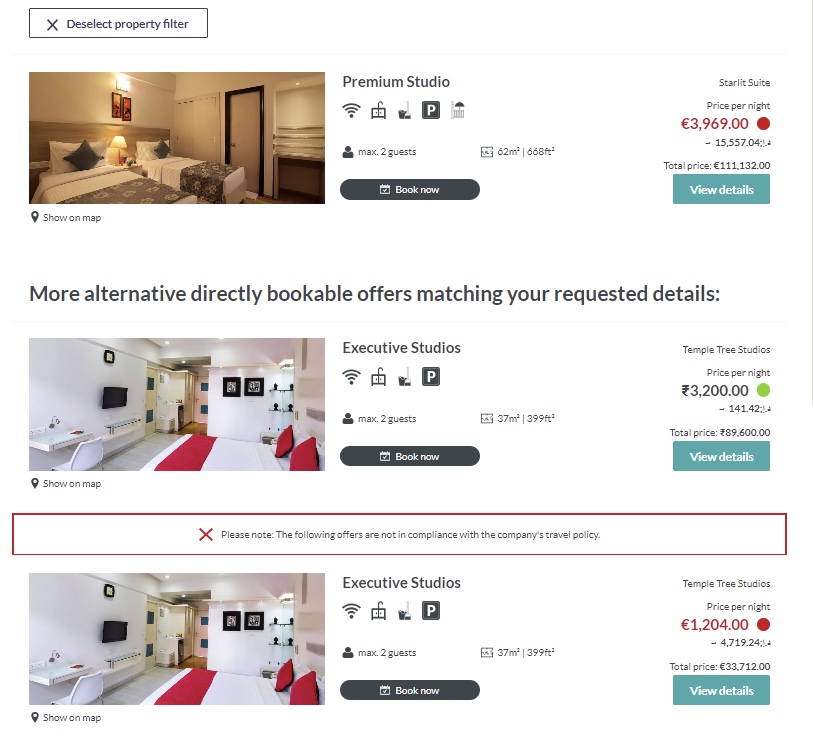Click the red status dot beside €3,969.00
The height and width of the screenshot is (743, 813).
coord(763,123)
